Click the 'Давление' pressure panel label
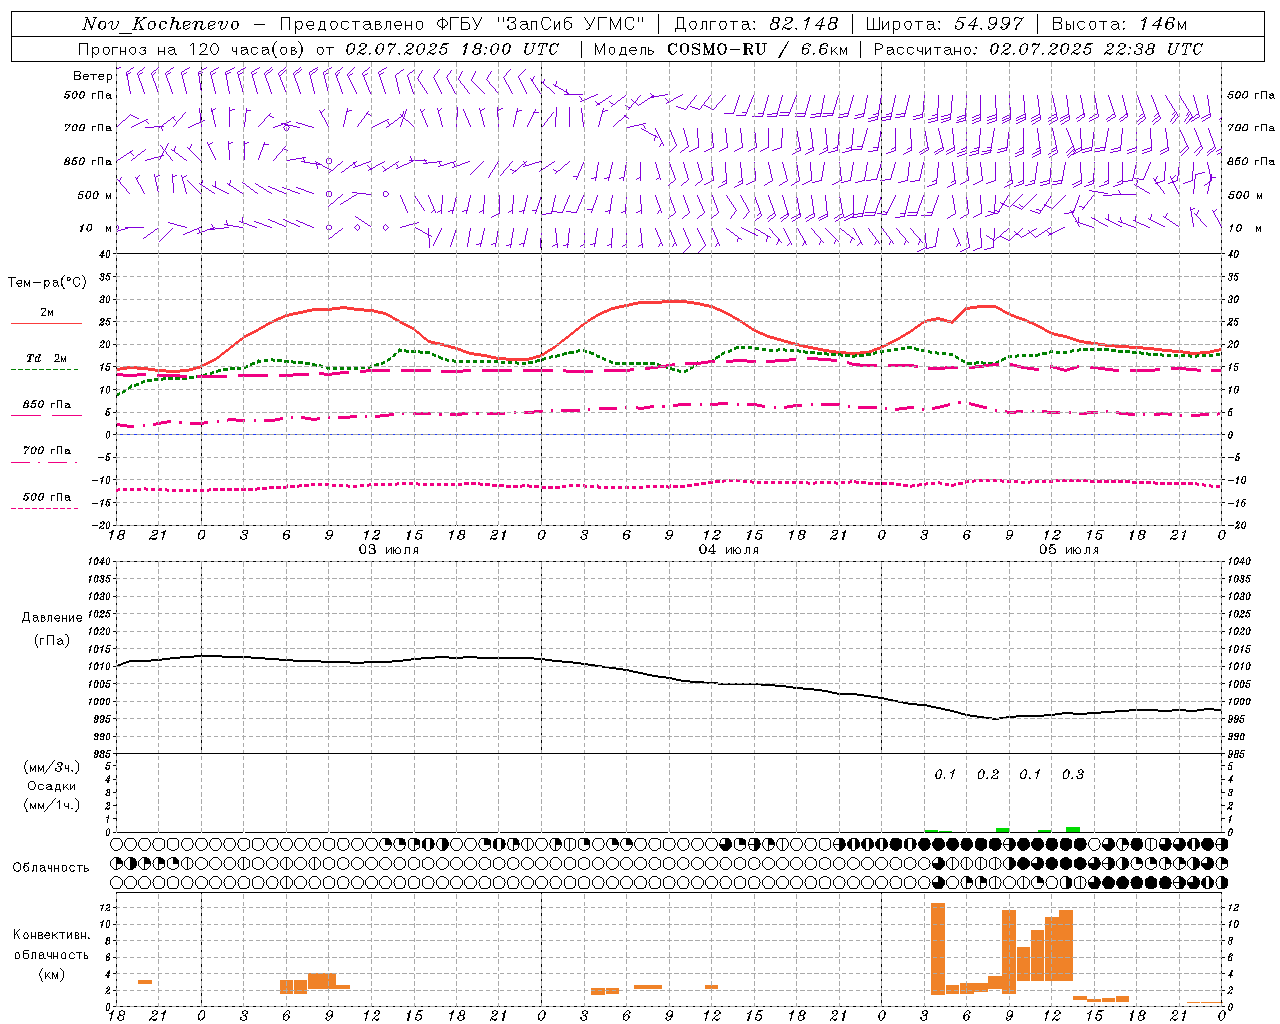 52,618
